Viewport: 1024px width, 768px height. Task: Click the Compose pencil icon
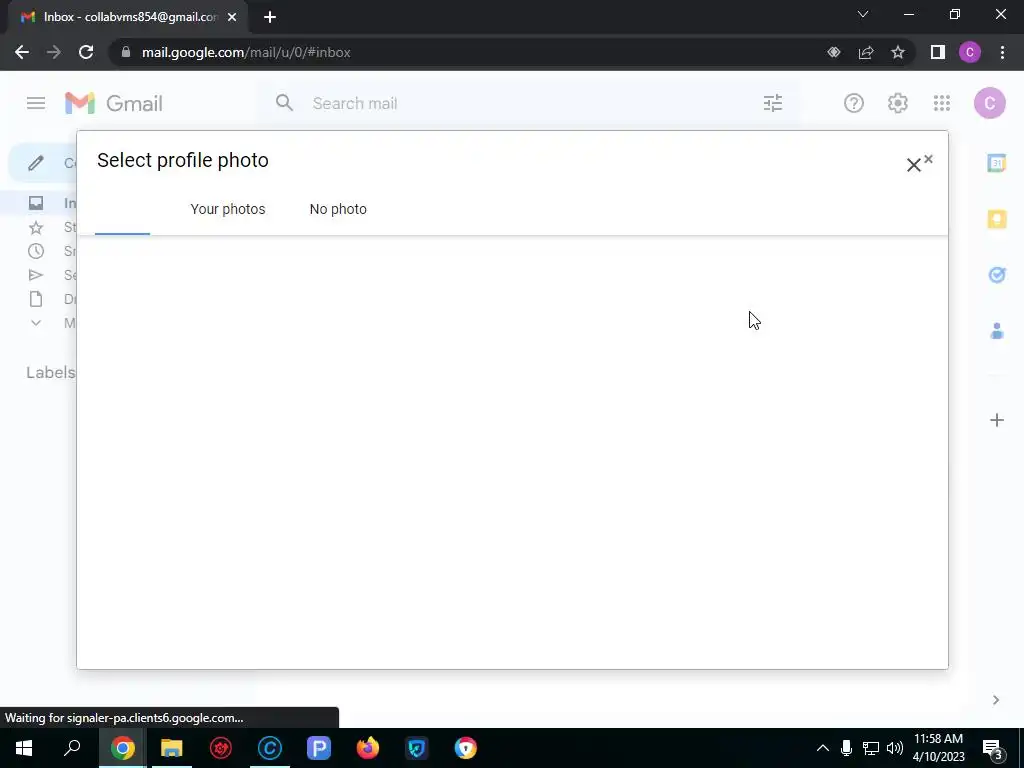click(36, 163)
